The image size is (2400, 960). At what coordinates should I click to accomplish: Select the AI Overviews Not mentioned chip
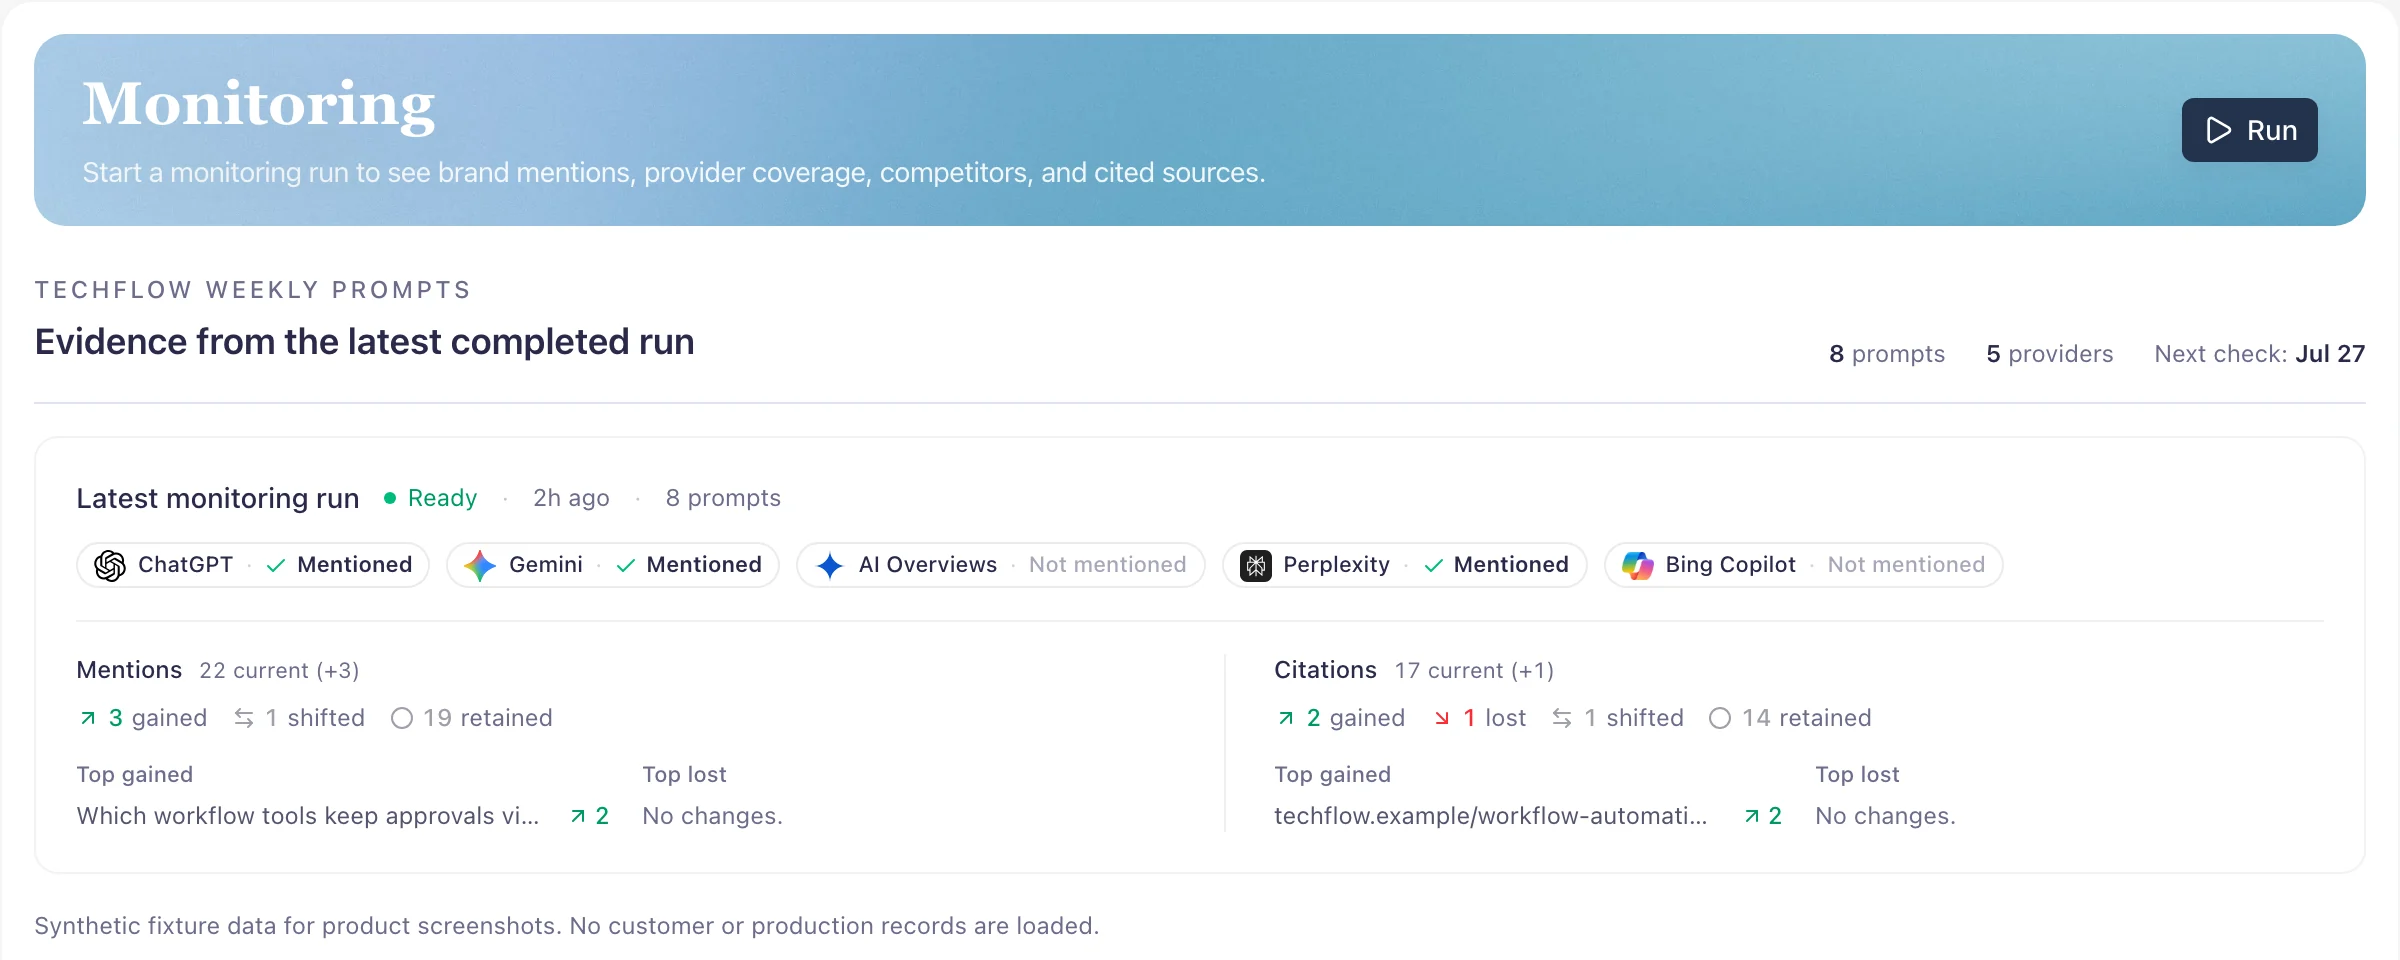pos(1001,565)
